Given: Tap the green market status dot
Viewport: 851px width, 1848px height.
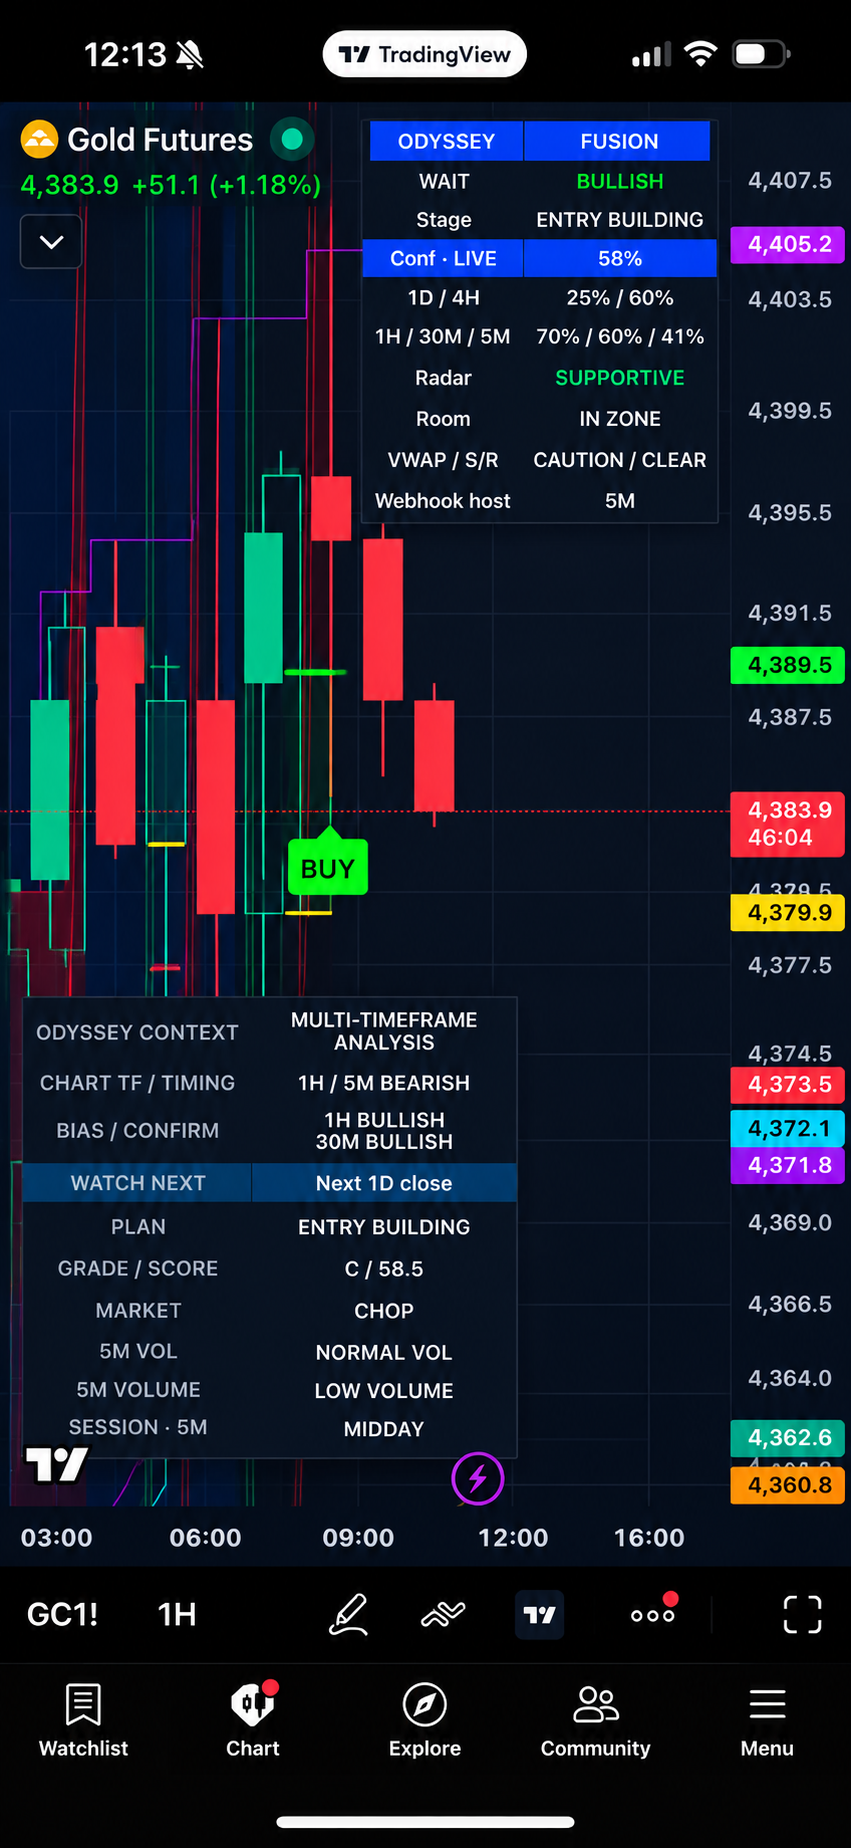Looking at the screenshot, I should pos(292,139).
